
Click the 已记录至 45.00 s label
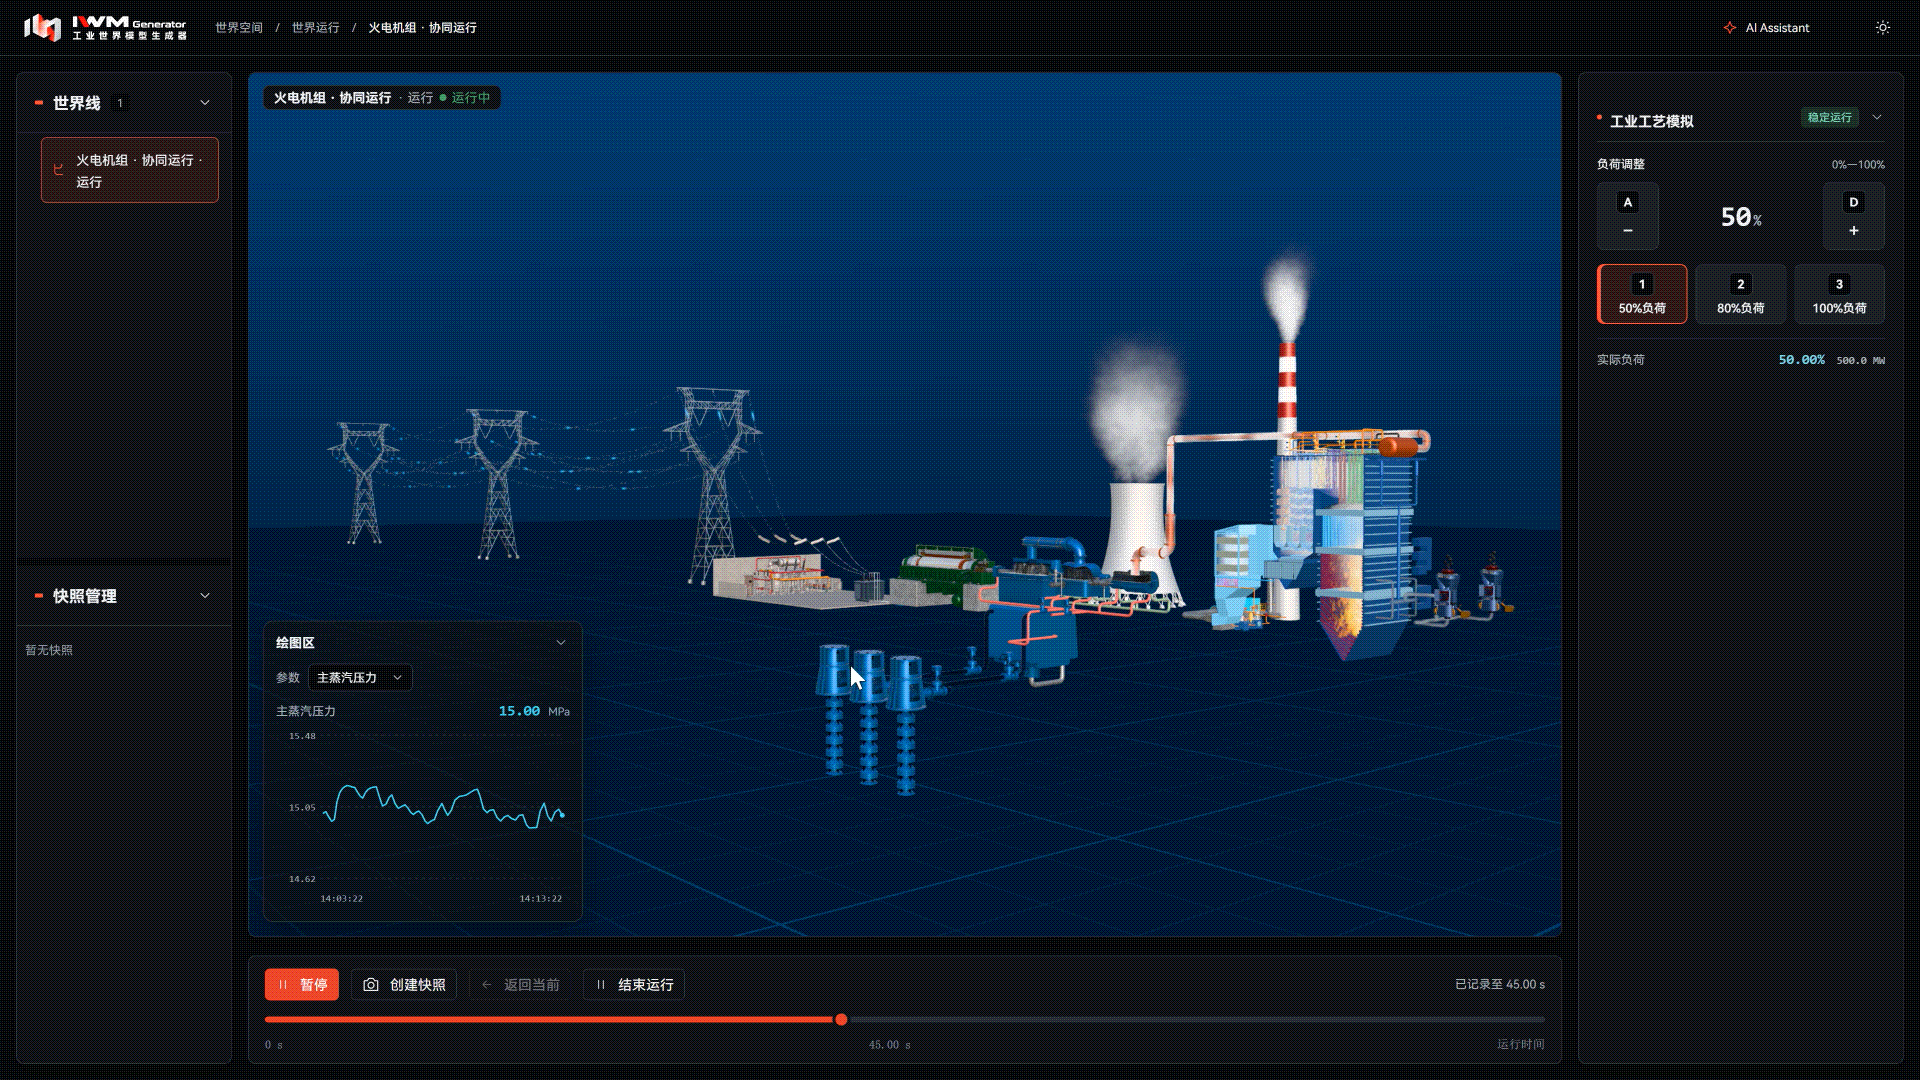(x=1500, y=985)
